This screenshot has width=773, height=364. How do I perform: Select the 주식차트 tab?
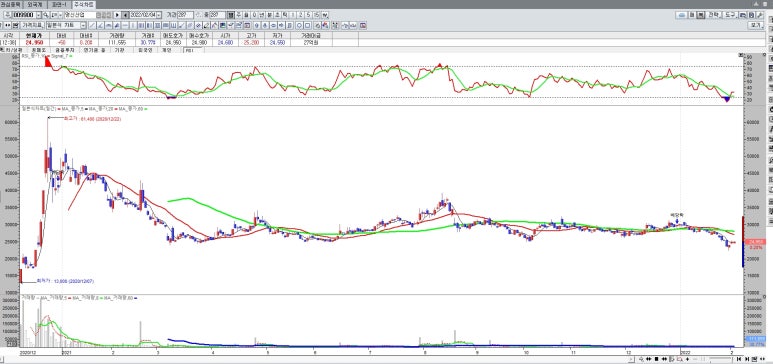[84, 4]
